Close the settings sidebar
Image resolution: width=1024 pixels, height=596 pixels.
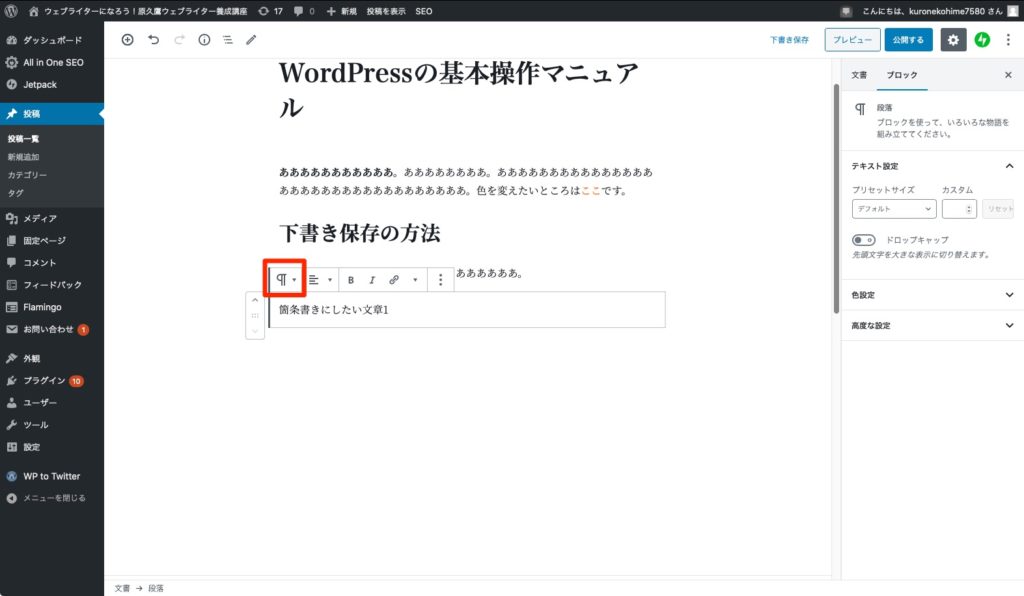[x=1008, y=75]
